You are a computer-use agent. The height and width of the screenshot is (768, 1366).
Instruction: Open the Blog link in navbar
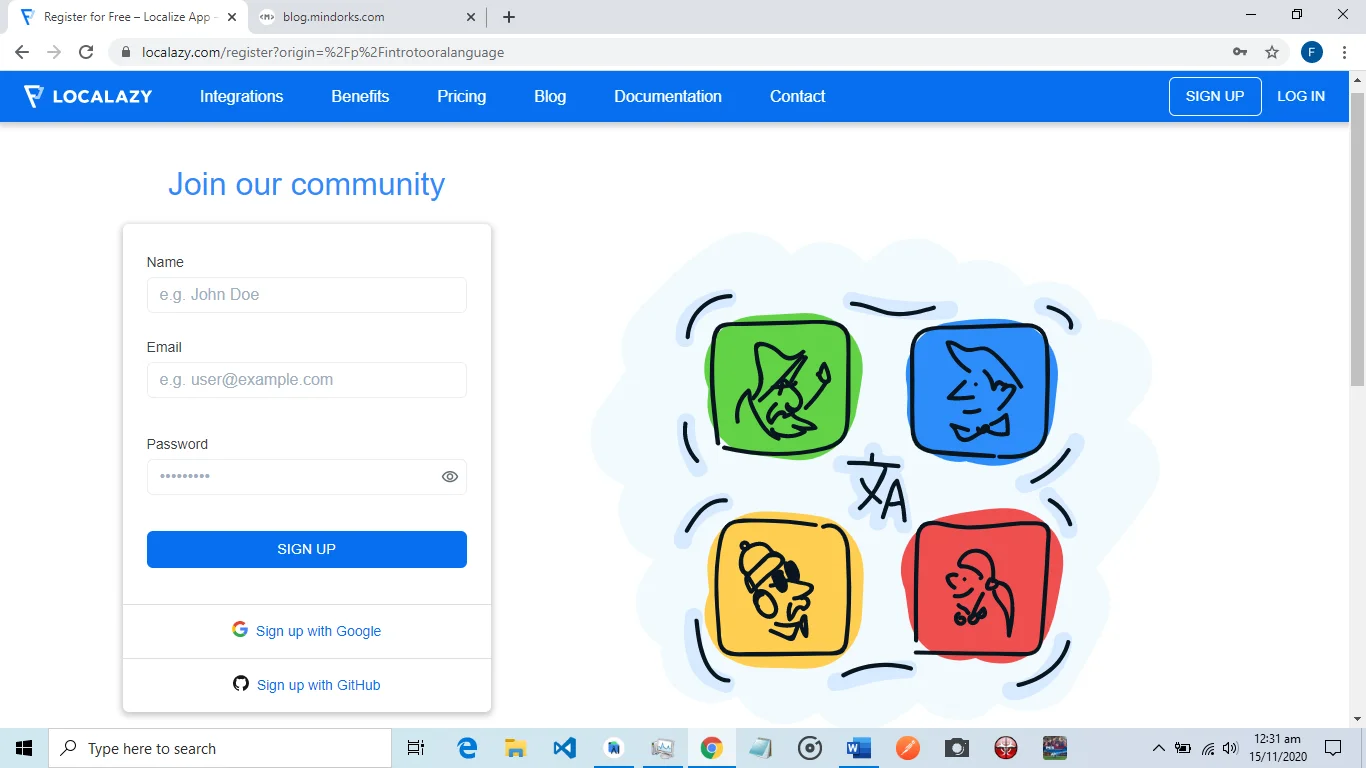(550, 96)
